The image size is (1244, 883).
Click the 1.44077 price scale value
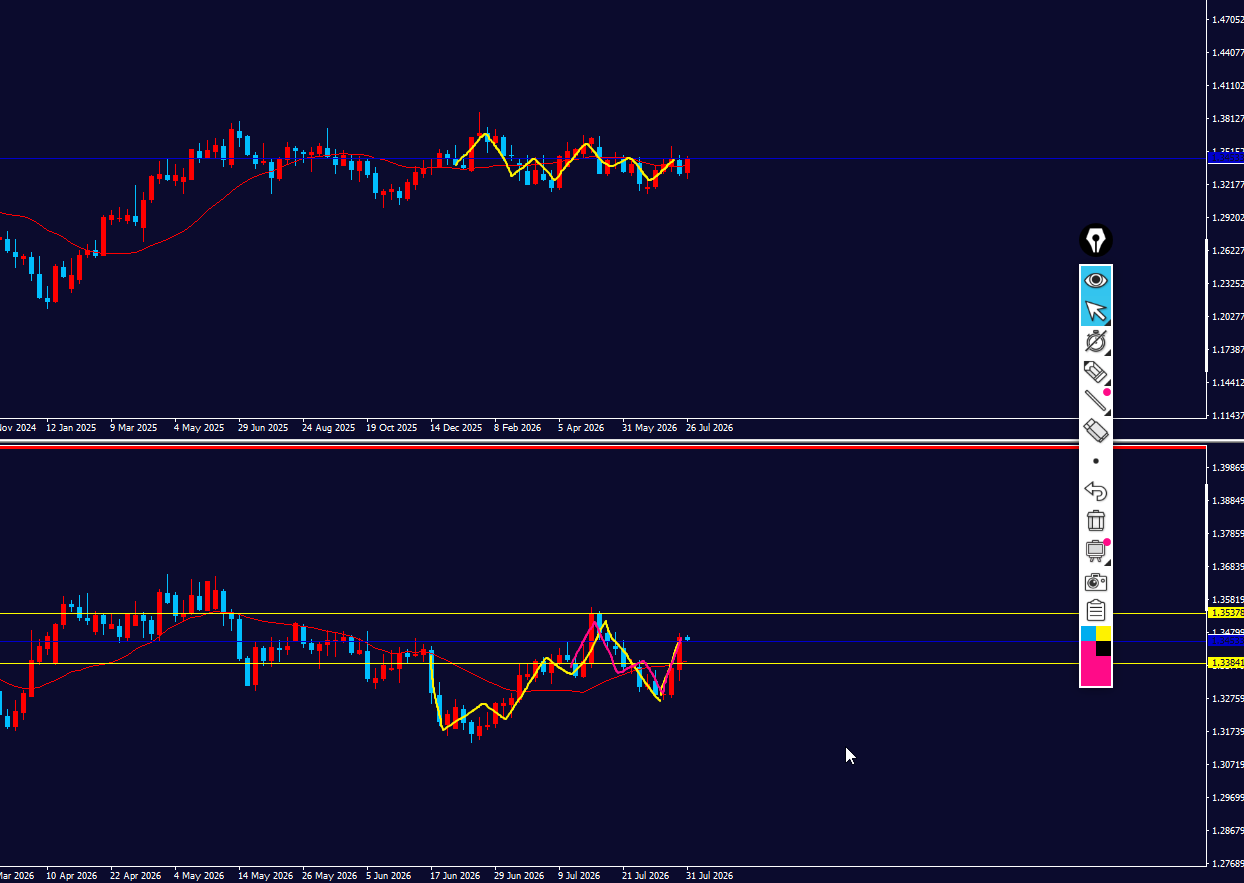[1227, 52]
